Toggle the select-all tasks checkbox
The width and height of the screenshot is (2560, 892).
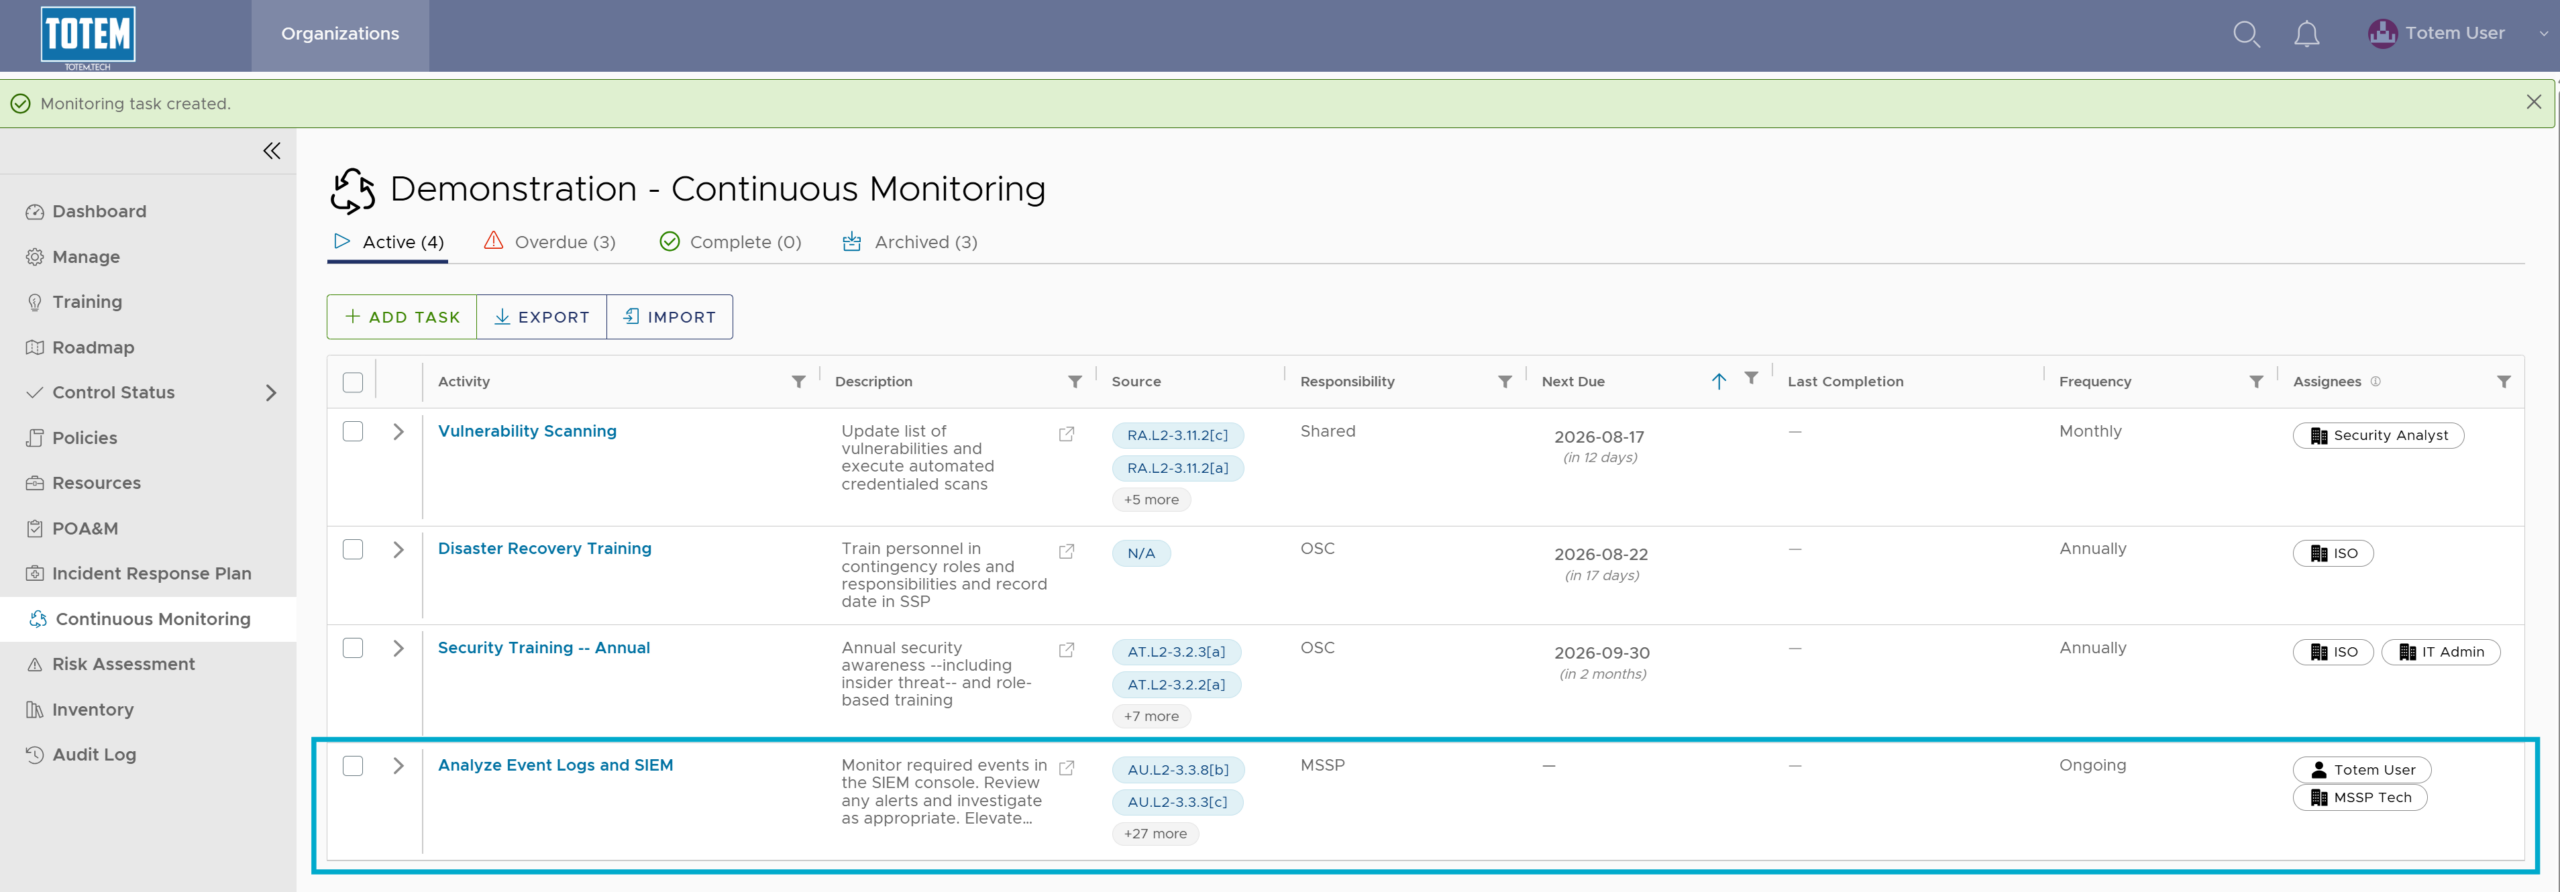click(353, 382)
